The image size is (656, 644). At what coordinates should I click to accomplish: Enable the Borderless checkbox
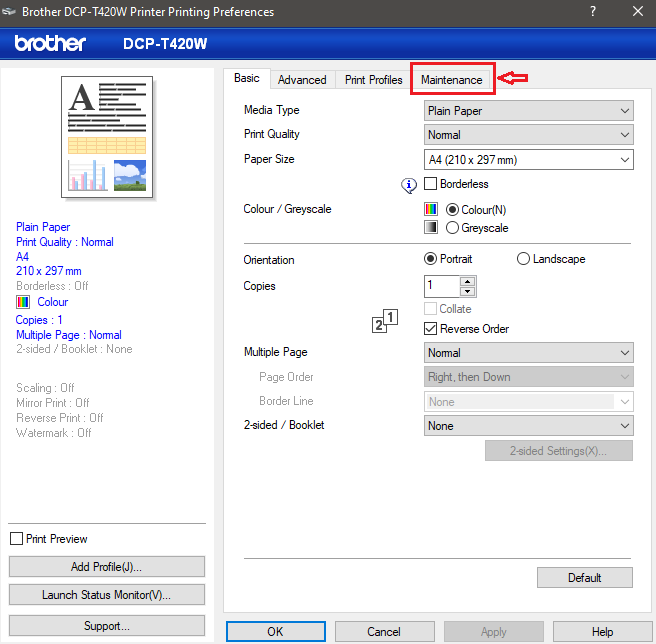pos(430,184)
